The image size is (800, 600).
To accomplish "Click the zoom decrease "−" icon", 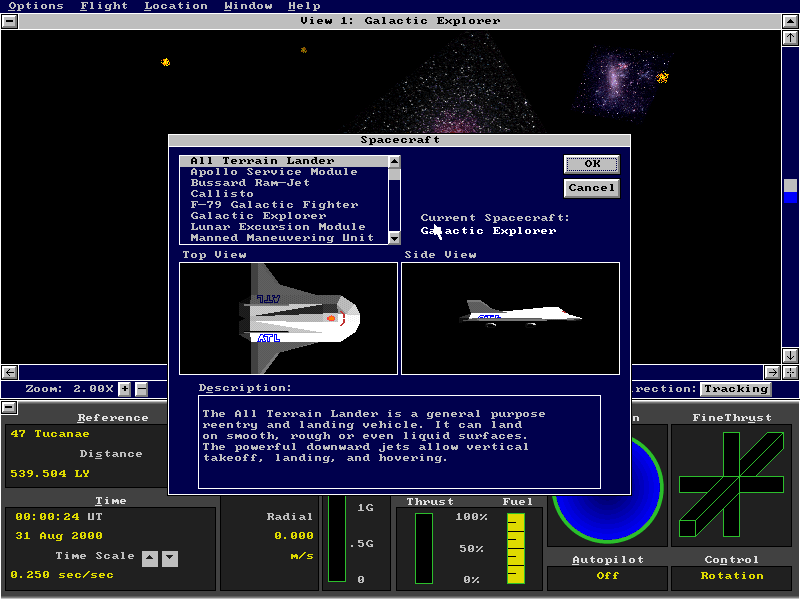I will pos(140,389).
